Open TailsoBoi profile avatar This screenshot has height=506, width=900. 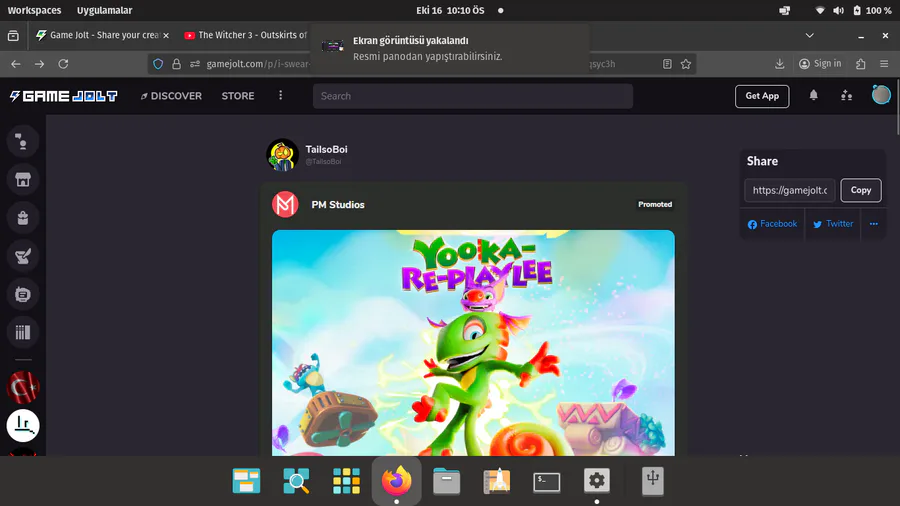pos(282,155)
